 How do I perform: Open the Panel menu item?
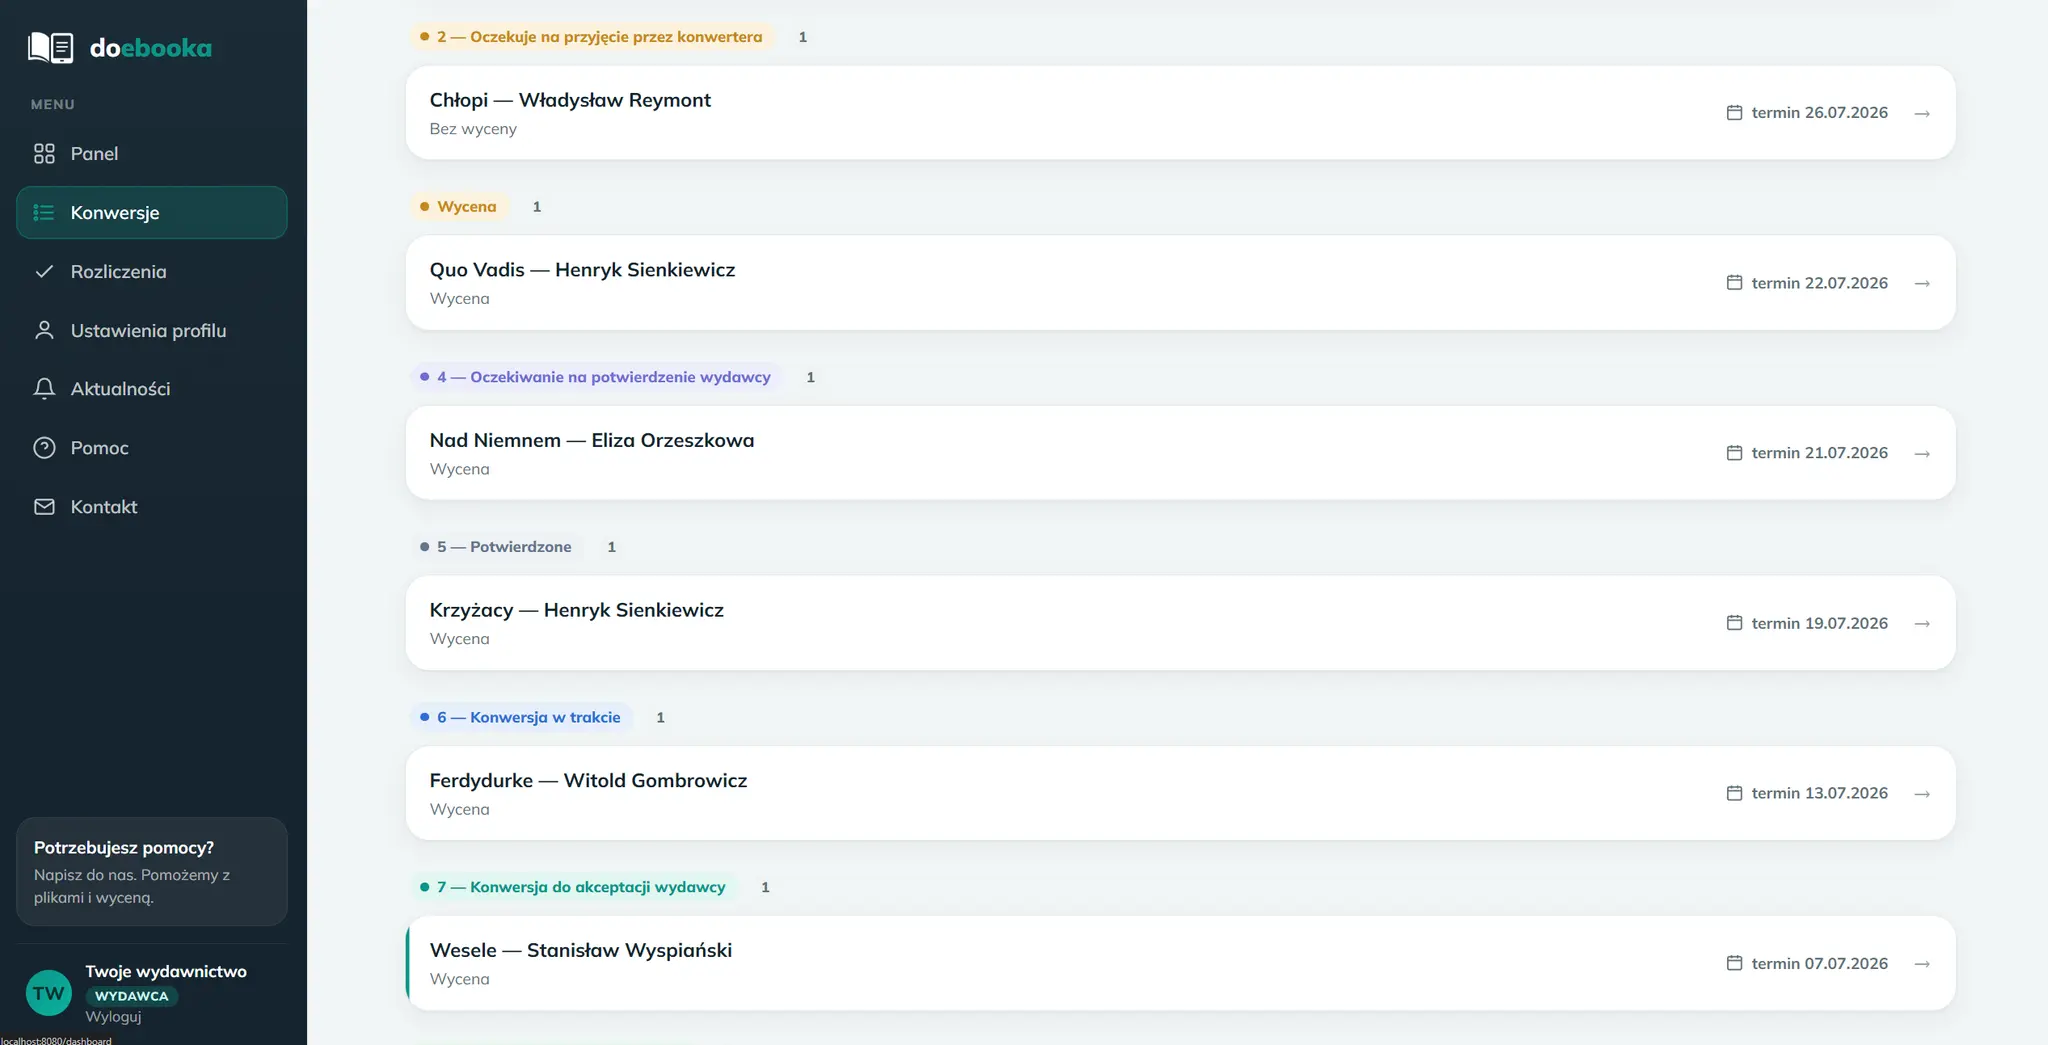point(152,153)
